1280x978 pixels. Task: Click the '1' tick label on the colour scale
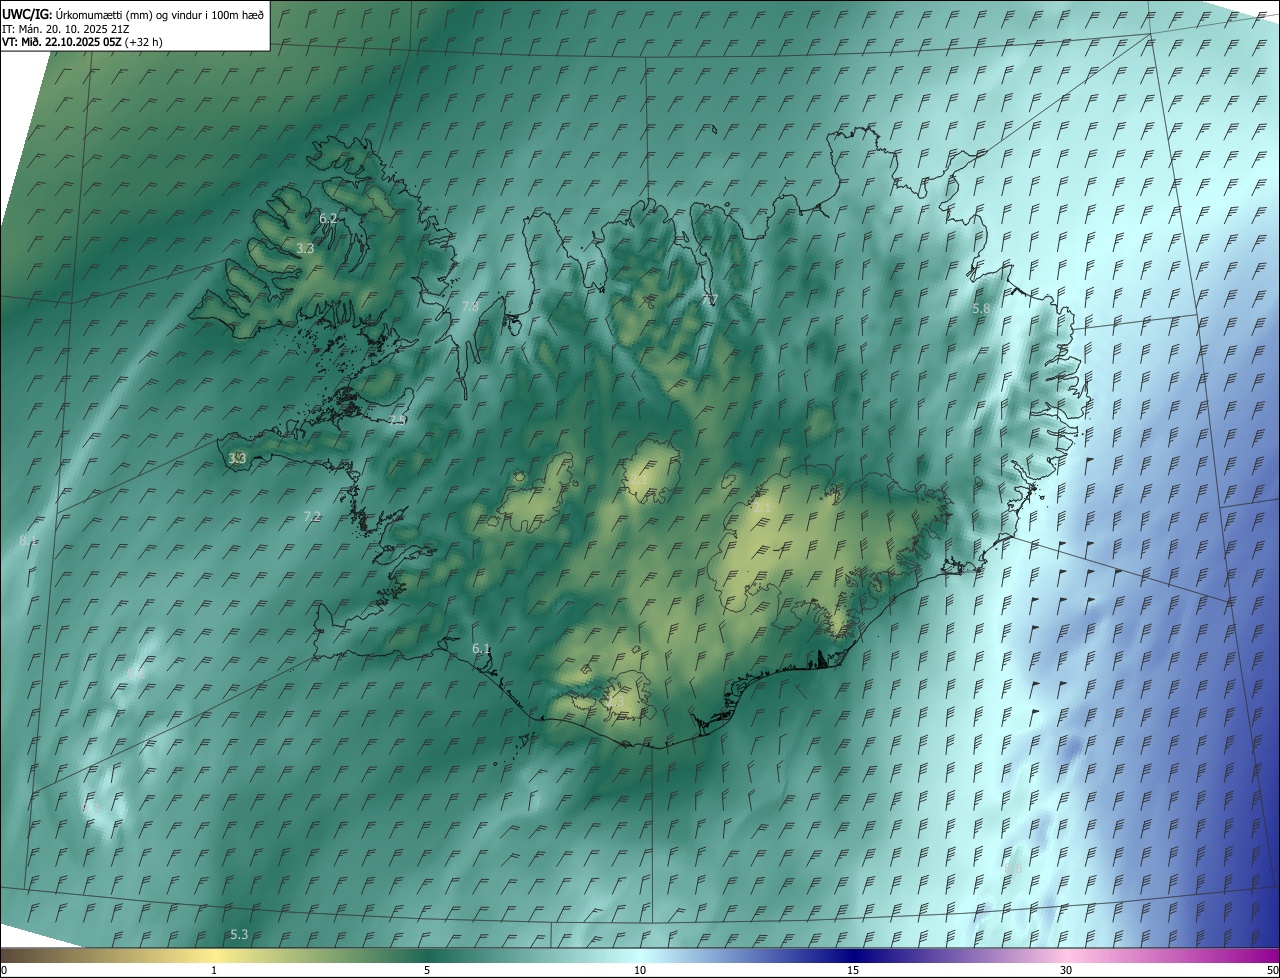coord(214,970)
